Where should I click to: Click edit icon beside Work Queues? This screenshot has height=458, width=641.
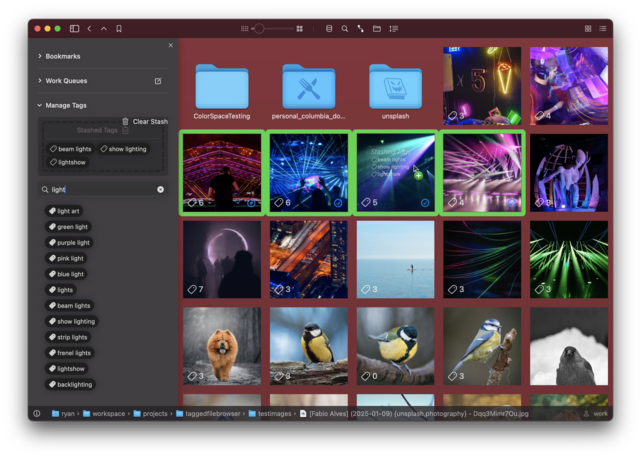click(x=158, y=81)
